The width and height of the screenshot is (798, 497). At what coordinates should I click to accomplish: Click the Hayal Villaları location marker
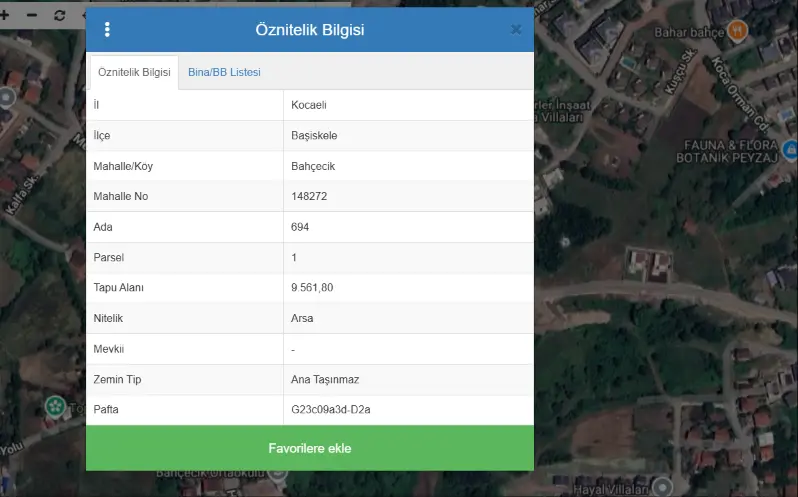coord(662,486)
